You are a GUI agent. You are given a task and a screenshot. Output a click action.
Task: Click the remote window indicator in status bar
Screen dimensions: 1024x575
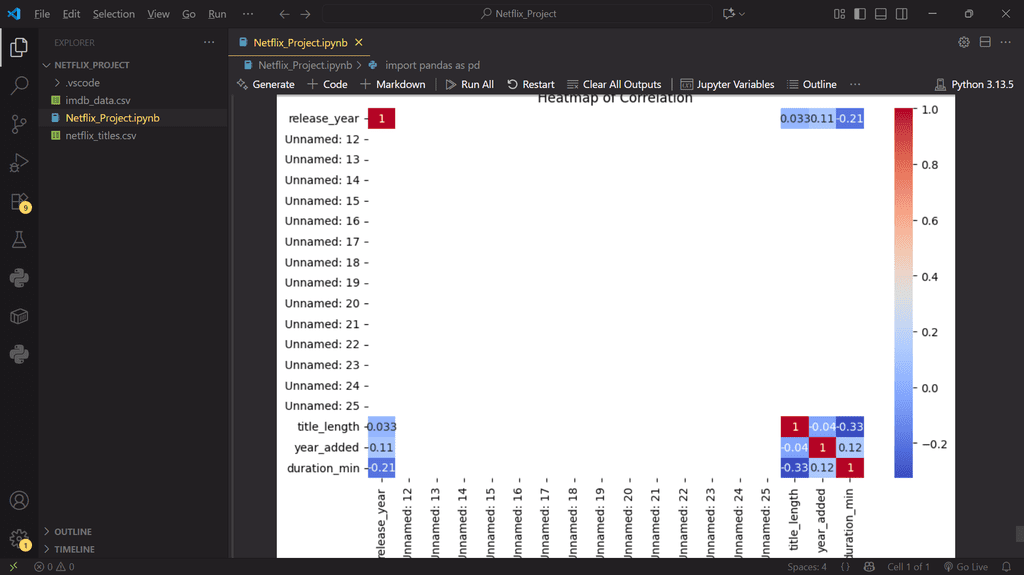point(13,567)
